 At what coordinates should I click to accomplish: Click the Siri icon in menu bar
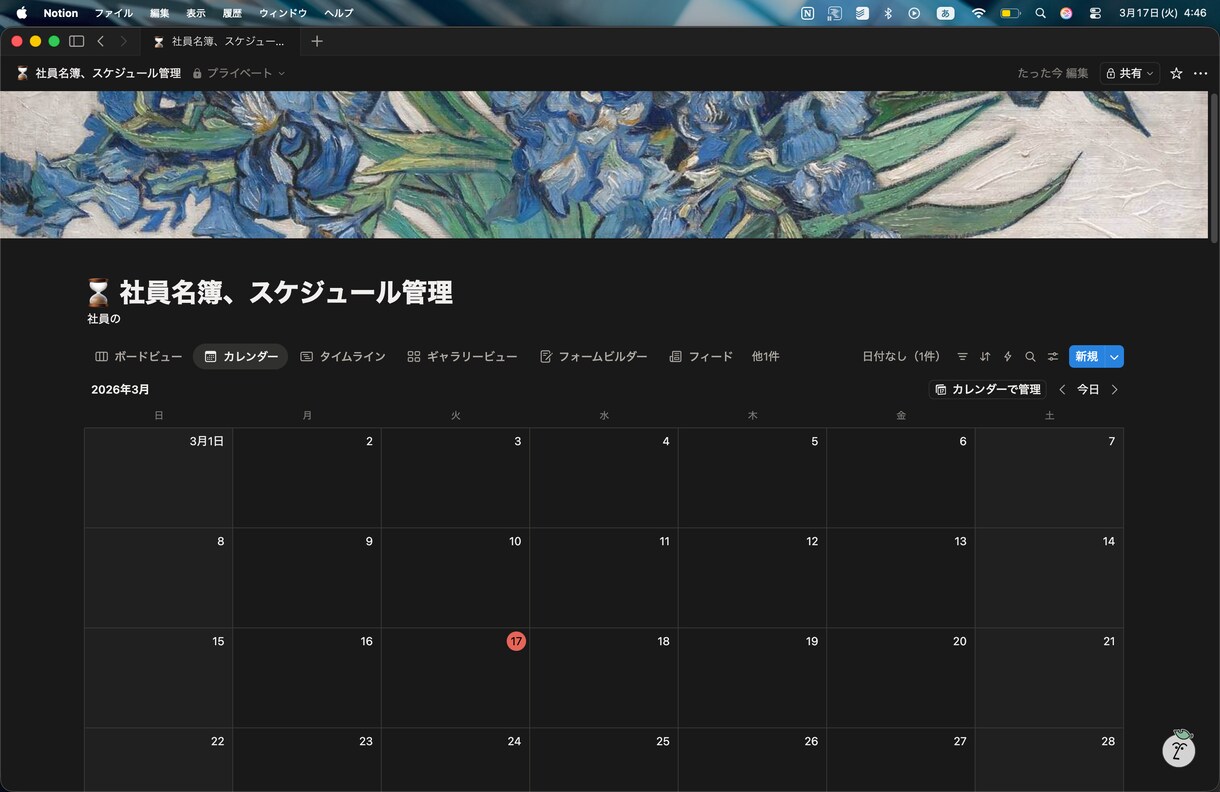(1066, 13)
